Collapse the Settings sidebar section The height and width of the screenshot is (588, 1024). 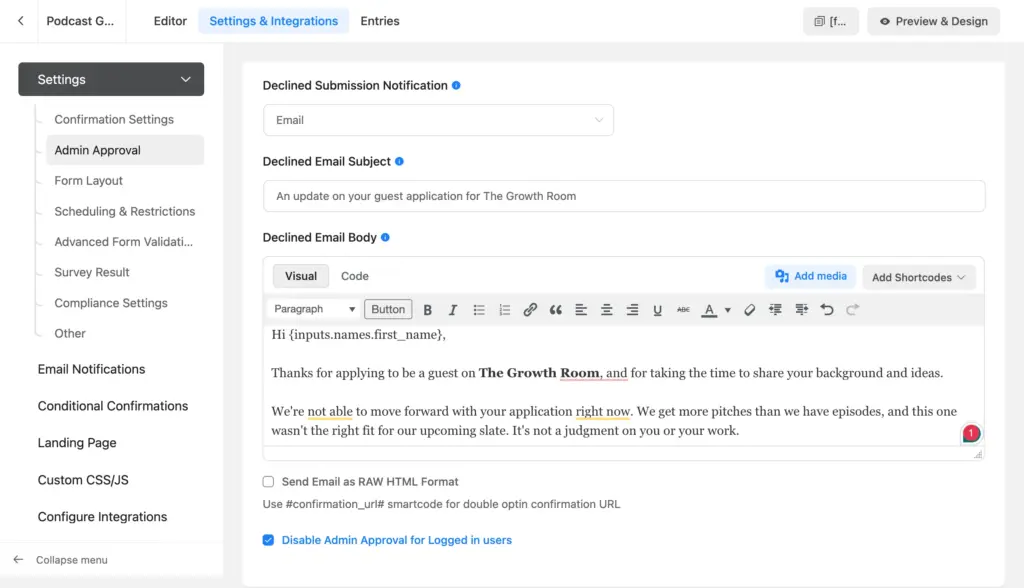(x=111, y=79)
